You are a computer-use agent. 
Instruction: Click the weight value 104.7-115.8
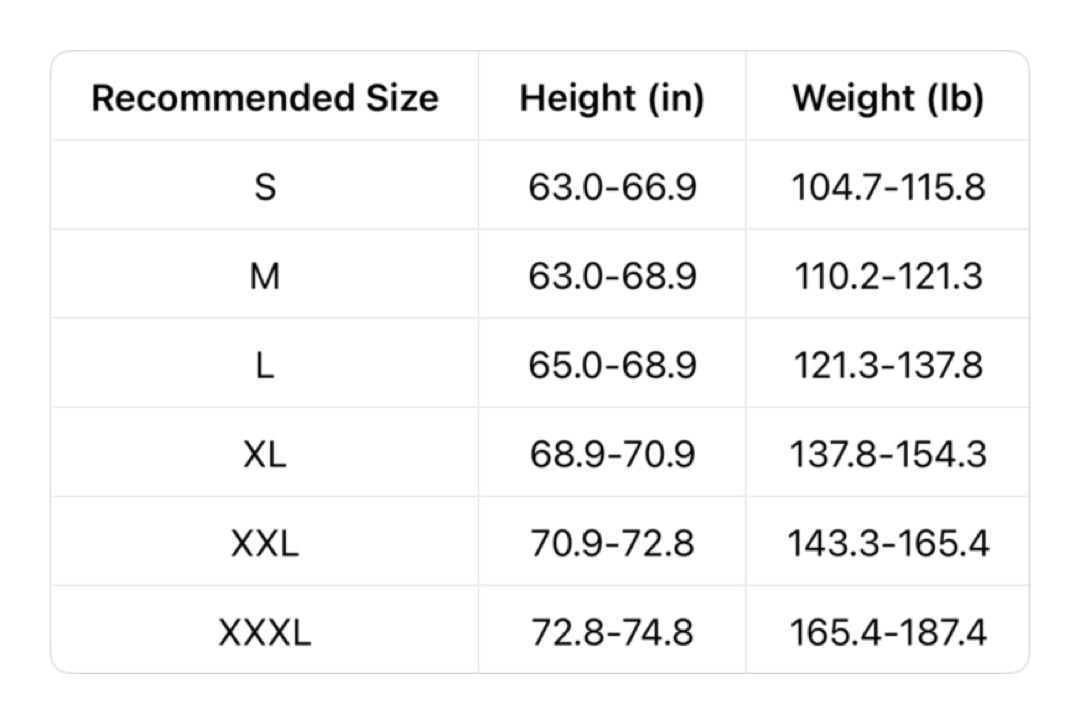(x=888, y=187)
